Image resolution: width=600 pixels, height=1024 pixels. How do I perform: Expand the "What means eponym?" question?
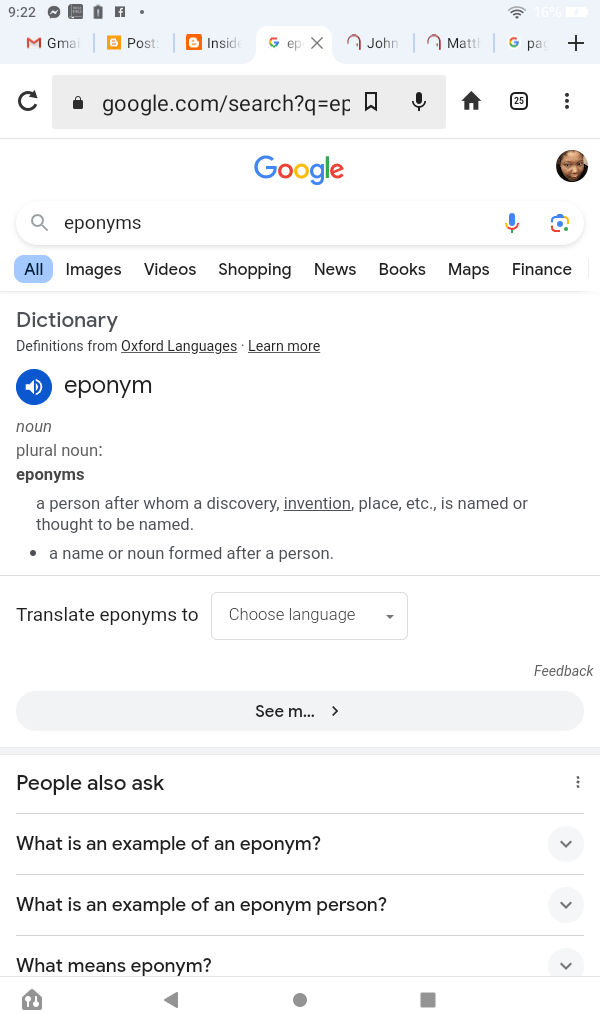[565, 965]
